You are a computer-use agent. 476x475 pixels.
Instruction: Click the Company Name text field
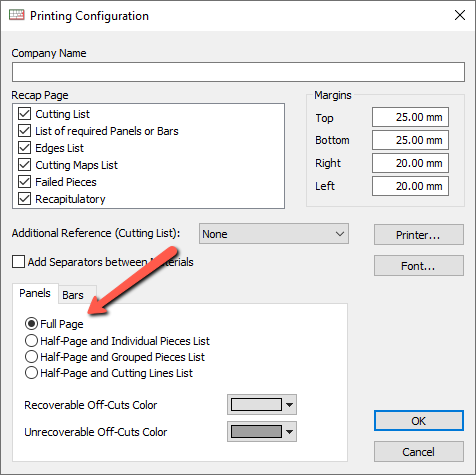pos(238,72)
